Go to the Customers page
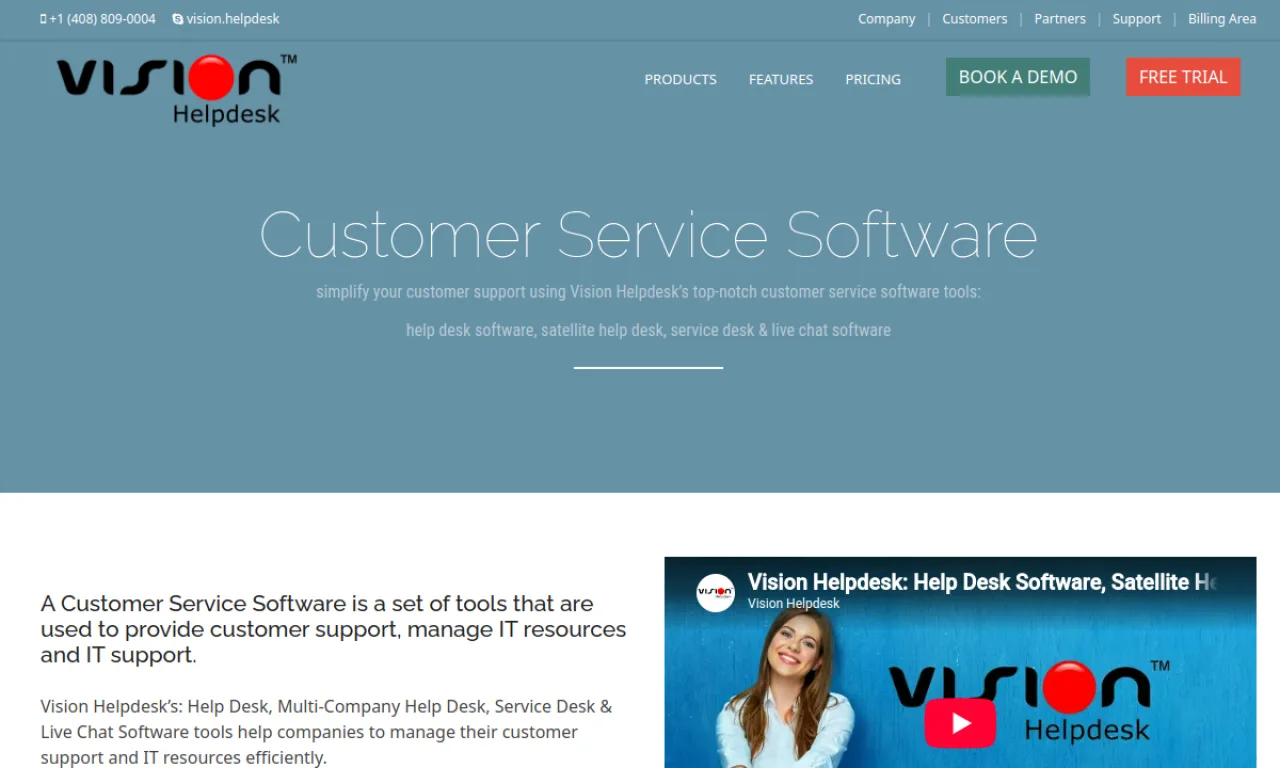The image size is (1280, 768). pos(974,19)
